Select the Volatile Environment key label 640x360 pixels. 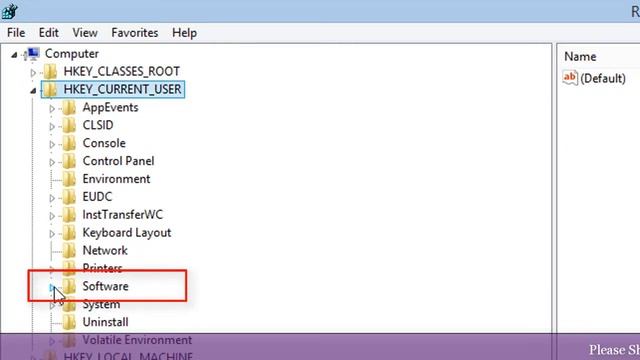click(137, 340)
